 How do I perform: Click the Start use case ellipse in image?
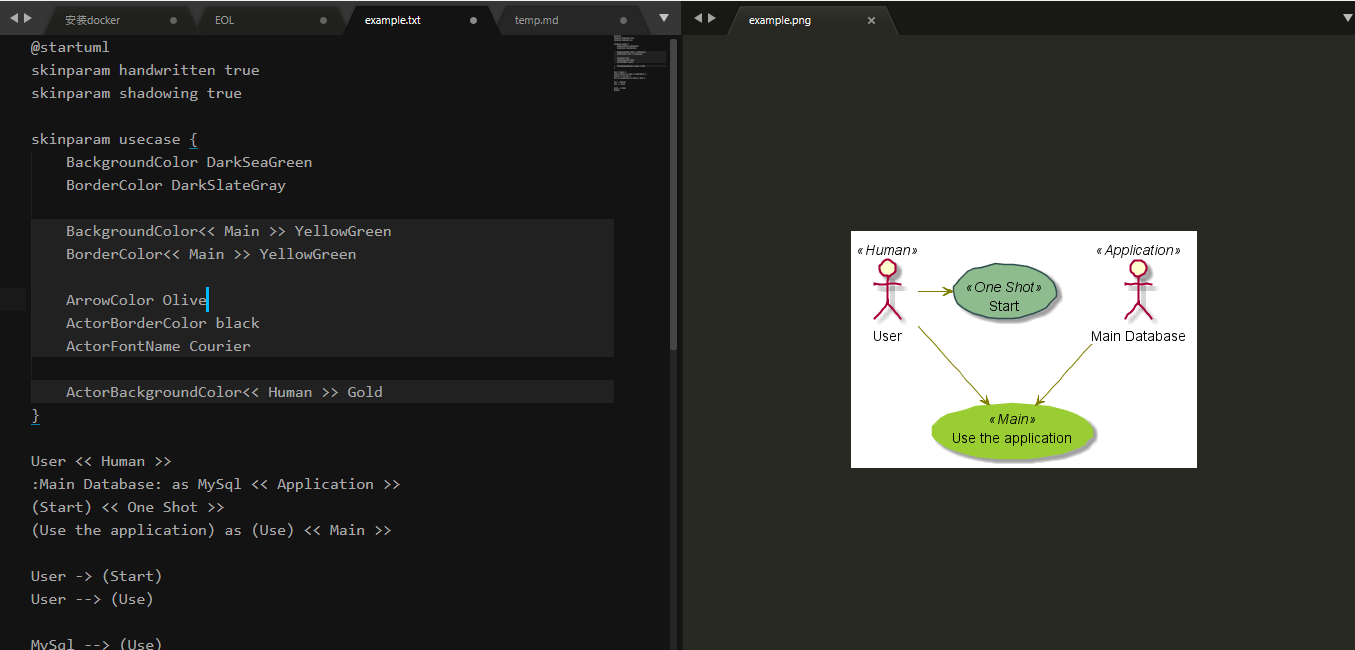coord(1004,294)
